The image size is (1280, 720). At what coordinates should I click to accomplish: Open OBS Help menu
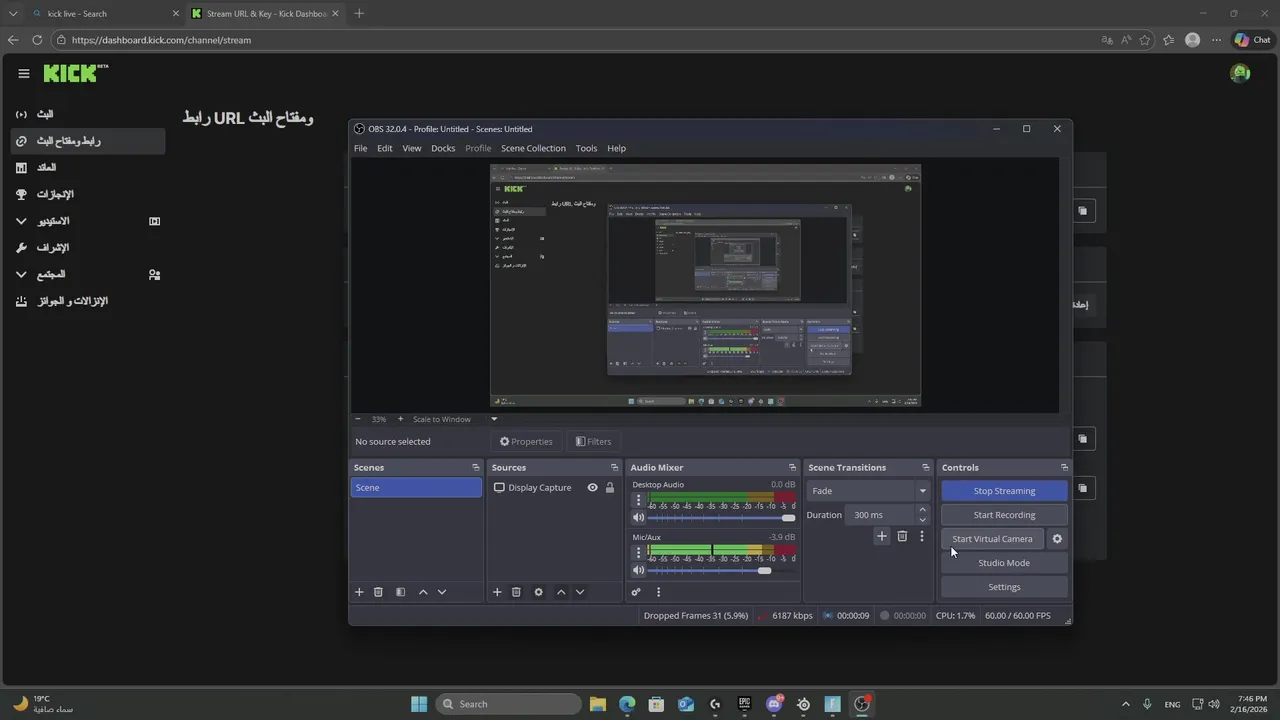click(616, 148)
